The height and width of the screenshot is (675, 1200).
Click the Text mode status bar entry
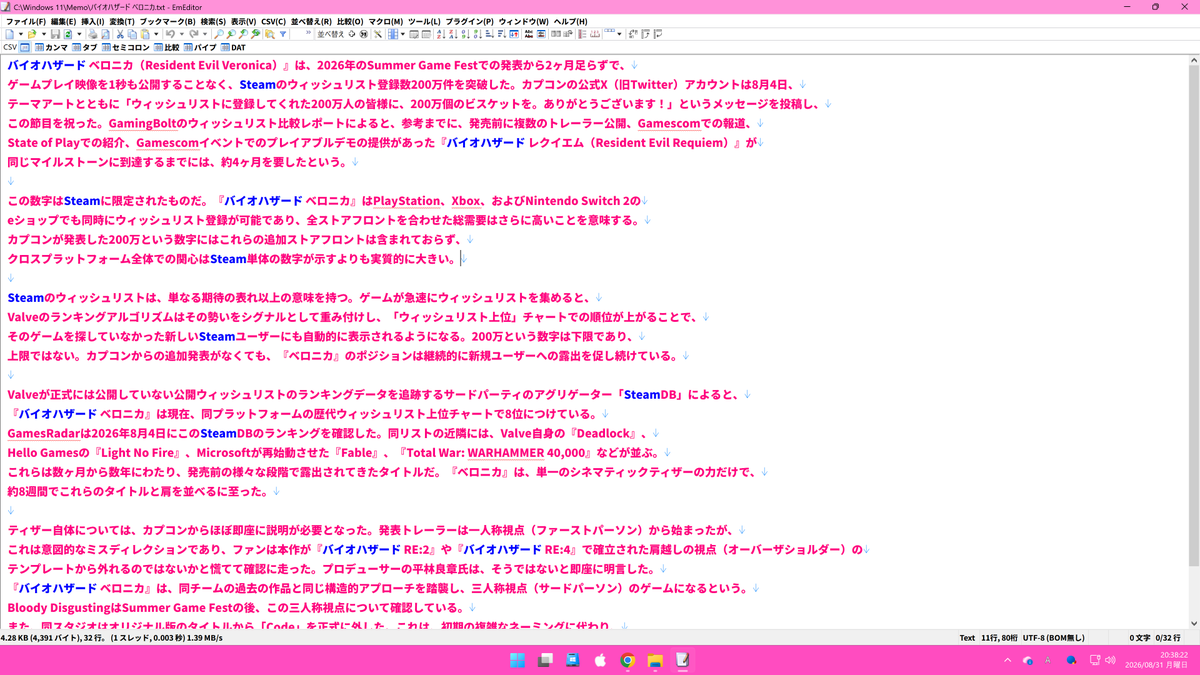(x=967, y=638)
